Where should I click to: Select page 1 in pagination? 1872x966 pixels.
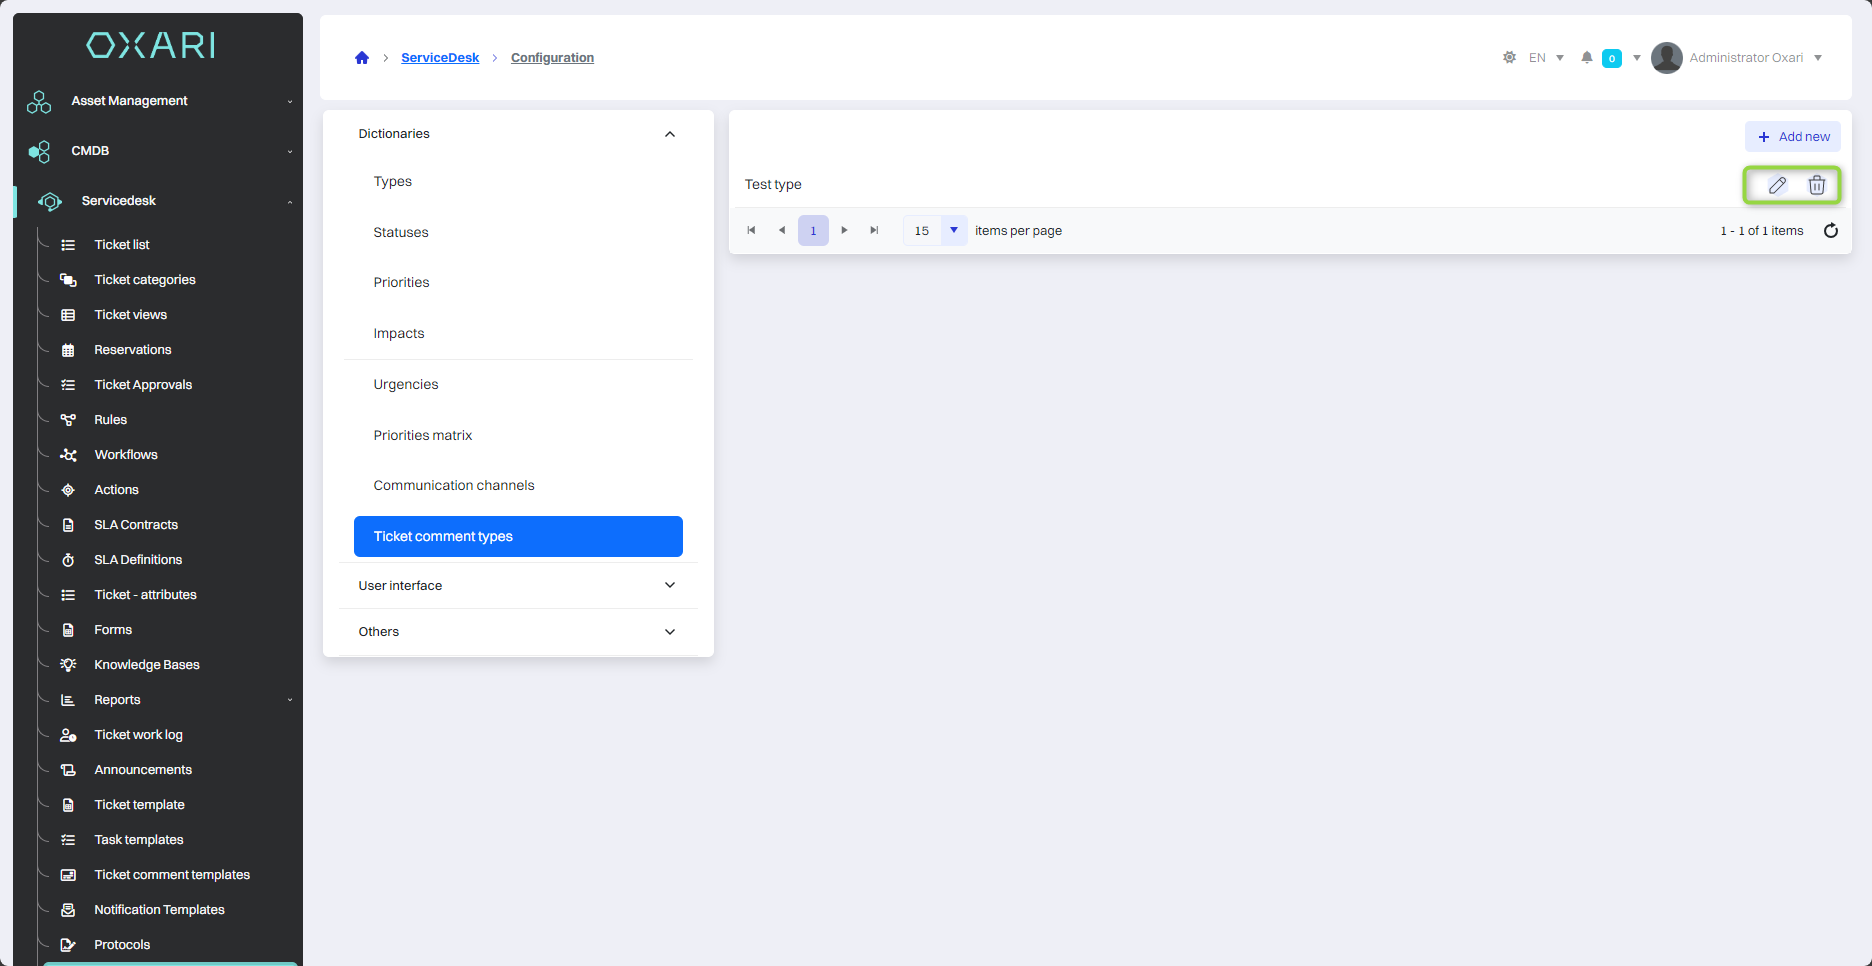tap(813, 231)
